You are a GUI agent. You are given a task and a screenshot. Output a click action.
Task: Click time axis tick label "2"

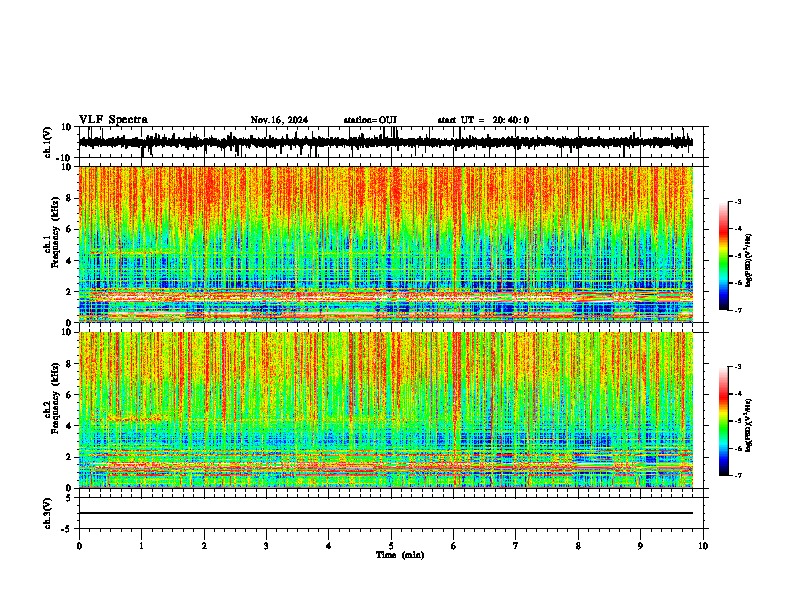point(204,546)
